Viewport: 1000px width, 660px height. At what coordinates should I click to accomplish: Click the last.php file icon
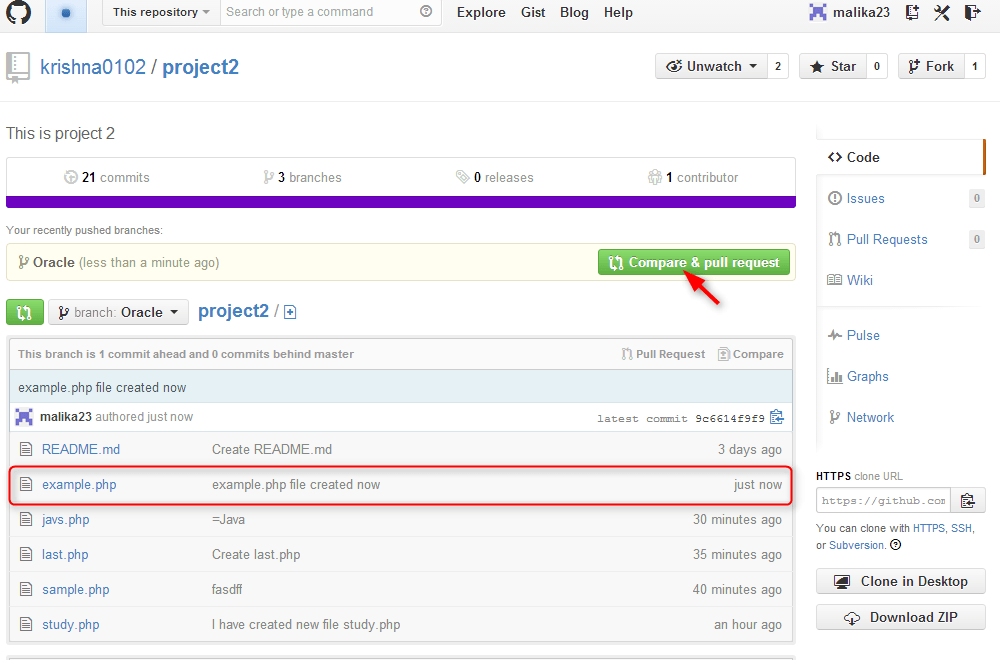pyautogui.click(x=26, y=554)
